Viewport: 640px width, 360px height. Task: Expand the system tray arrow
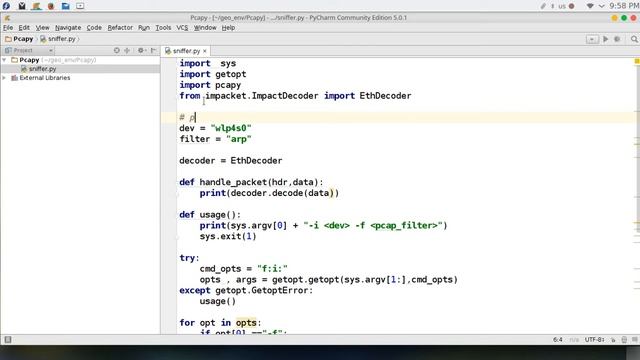pyautogui.click(x=601, y=6)
